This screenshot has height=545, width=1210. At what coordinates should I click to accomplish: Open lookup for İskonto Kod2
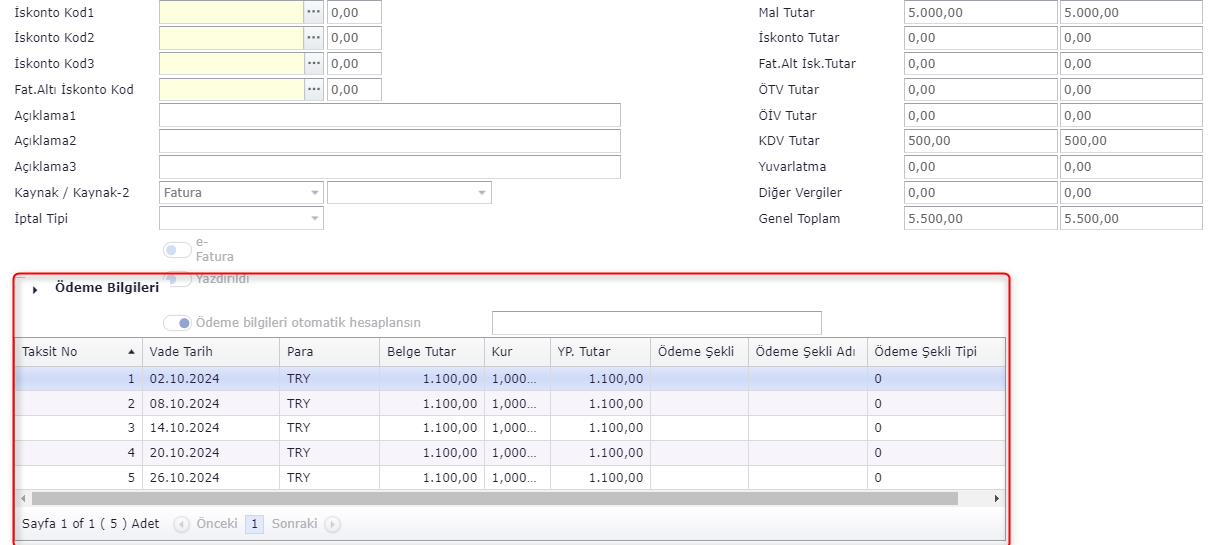[314, 38]
